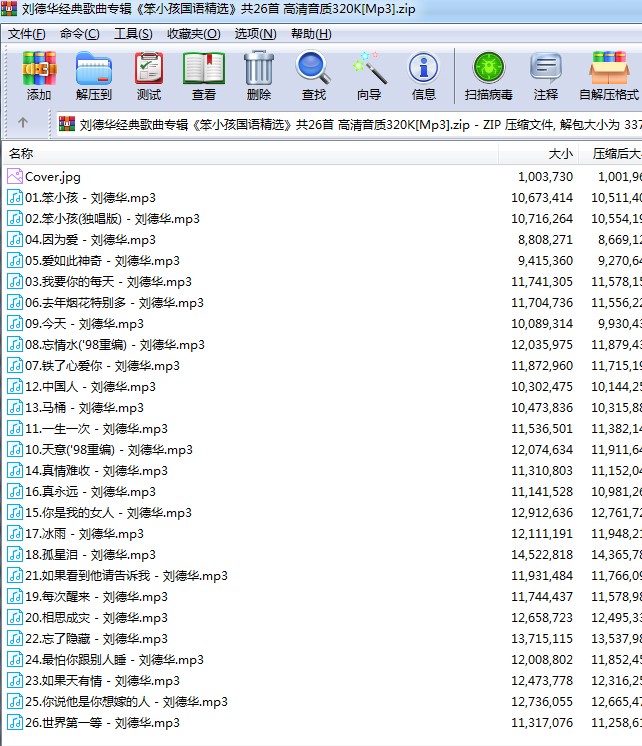Select file name Cover.jpg
Screen dimensions: 642x746
tap(53, 177)
